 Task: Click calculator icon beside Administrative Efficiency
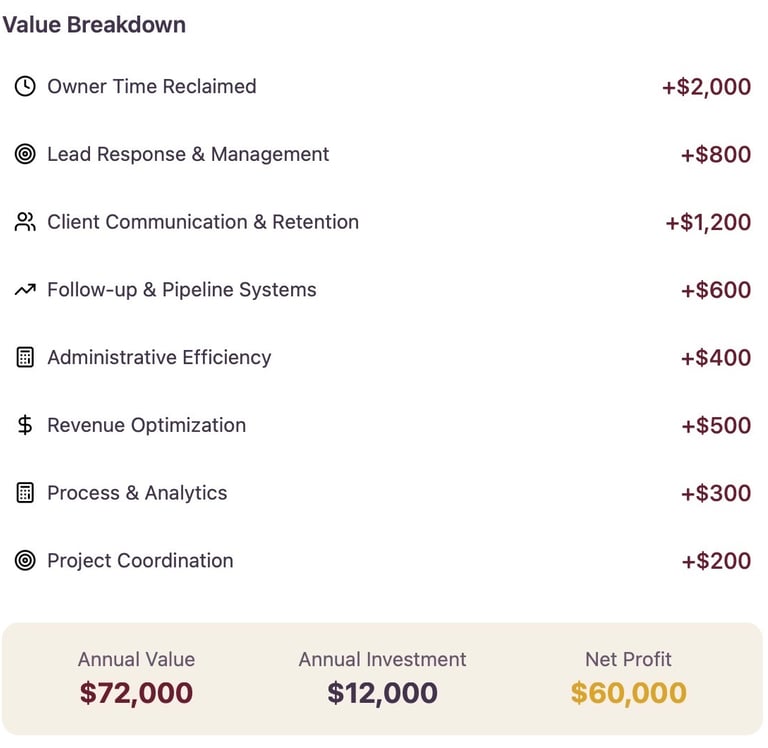[25, 357]
